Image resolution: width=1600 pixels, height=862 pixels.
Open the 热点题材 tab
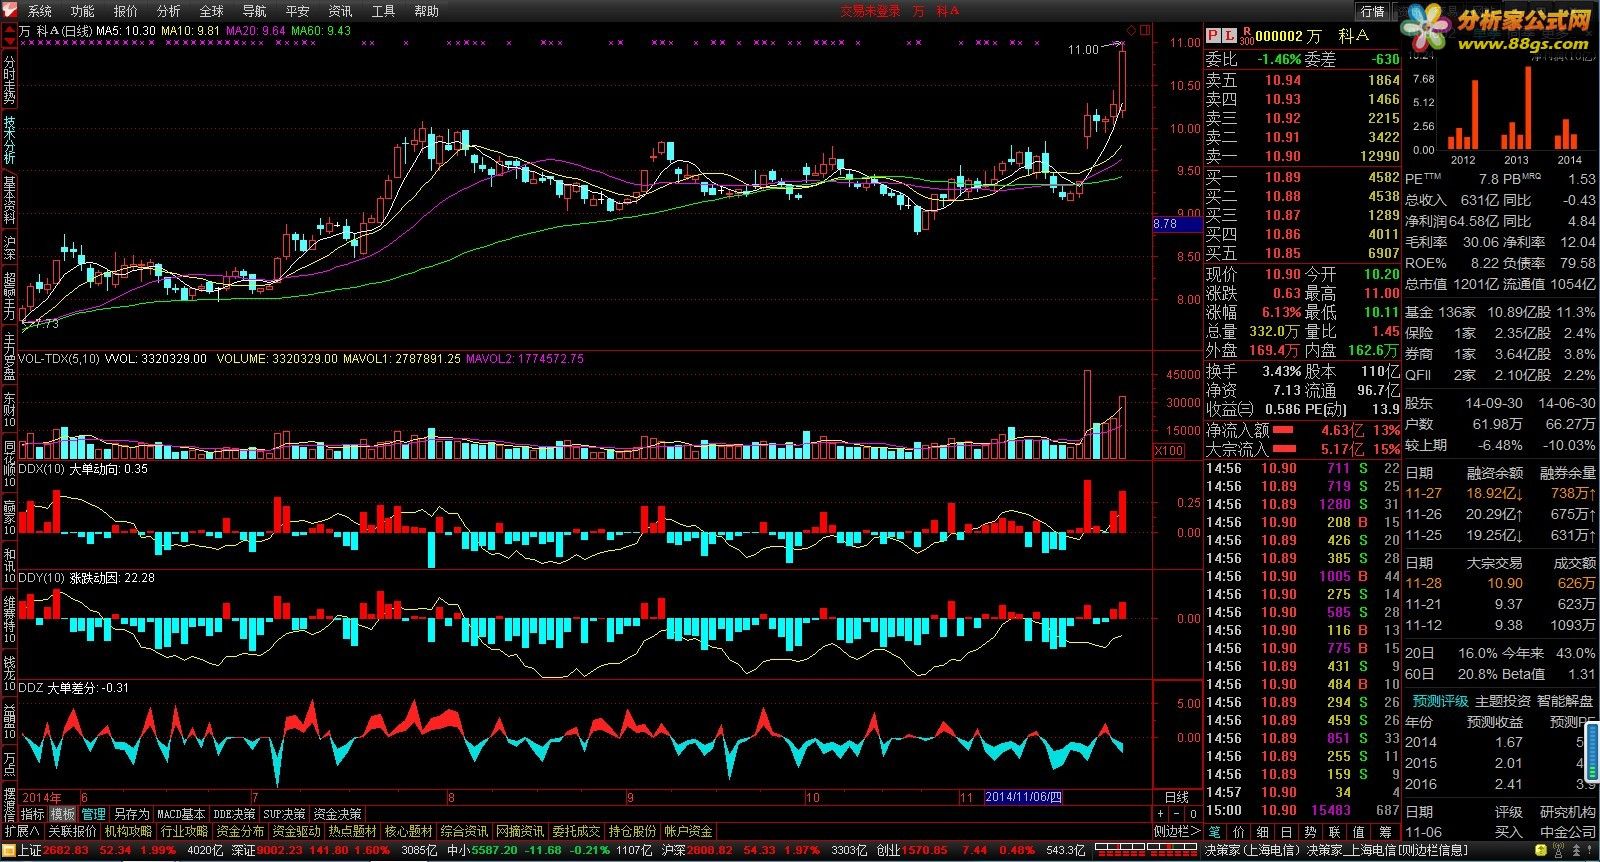353,832
